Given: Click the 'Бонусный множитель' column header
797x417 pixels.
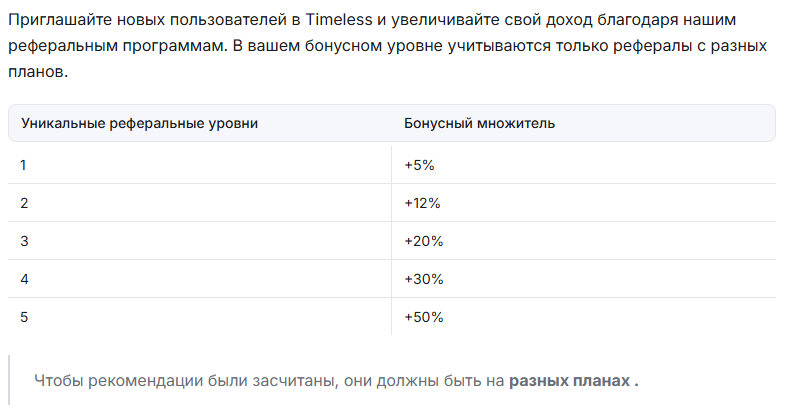Looking at the screenshot, I should (479, 124).
